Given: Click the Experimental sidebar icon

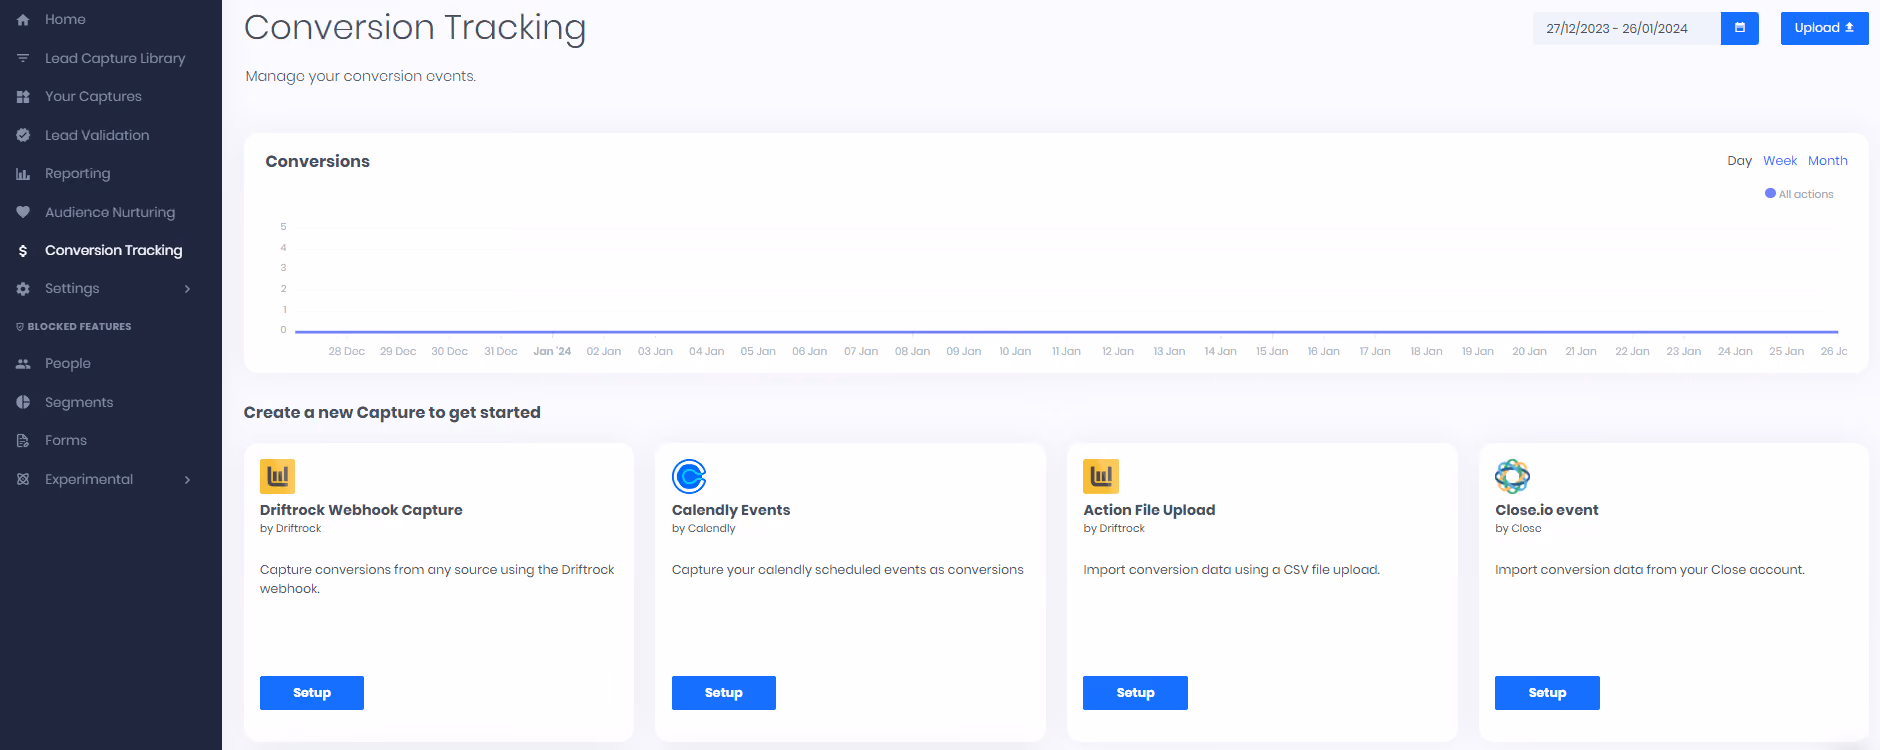Looking at the screenshot, I should pos(23,479).
